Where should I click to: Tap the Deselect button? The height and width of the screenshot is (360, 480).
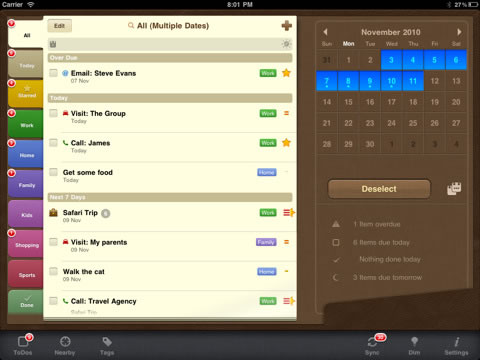click(x=379, y=189)
